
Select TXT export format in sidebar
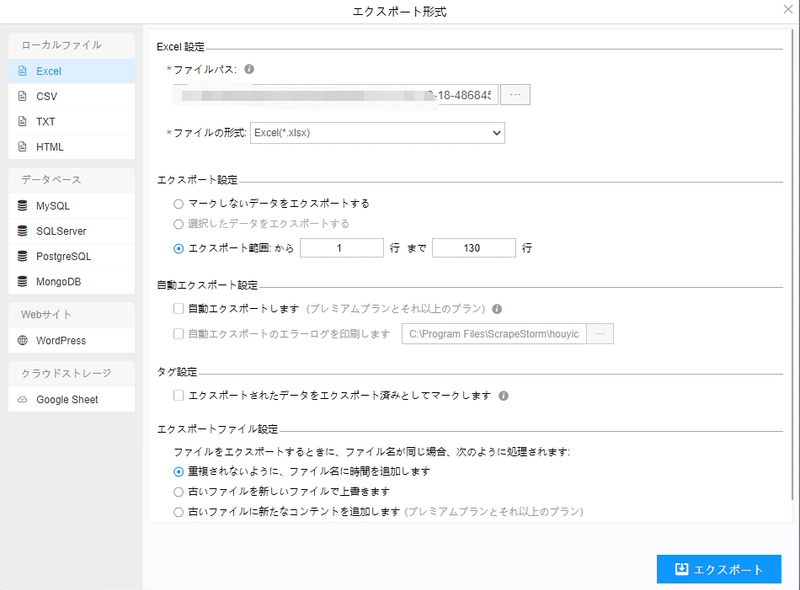tap(45, 122)
